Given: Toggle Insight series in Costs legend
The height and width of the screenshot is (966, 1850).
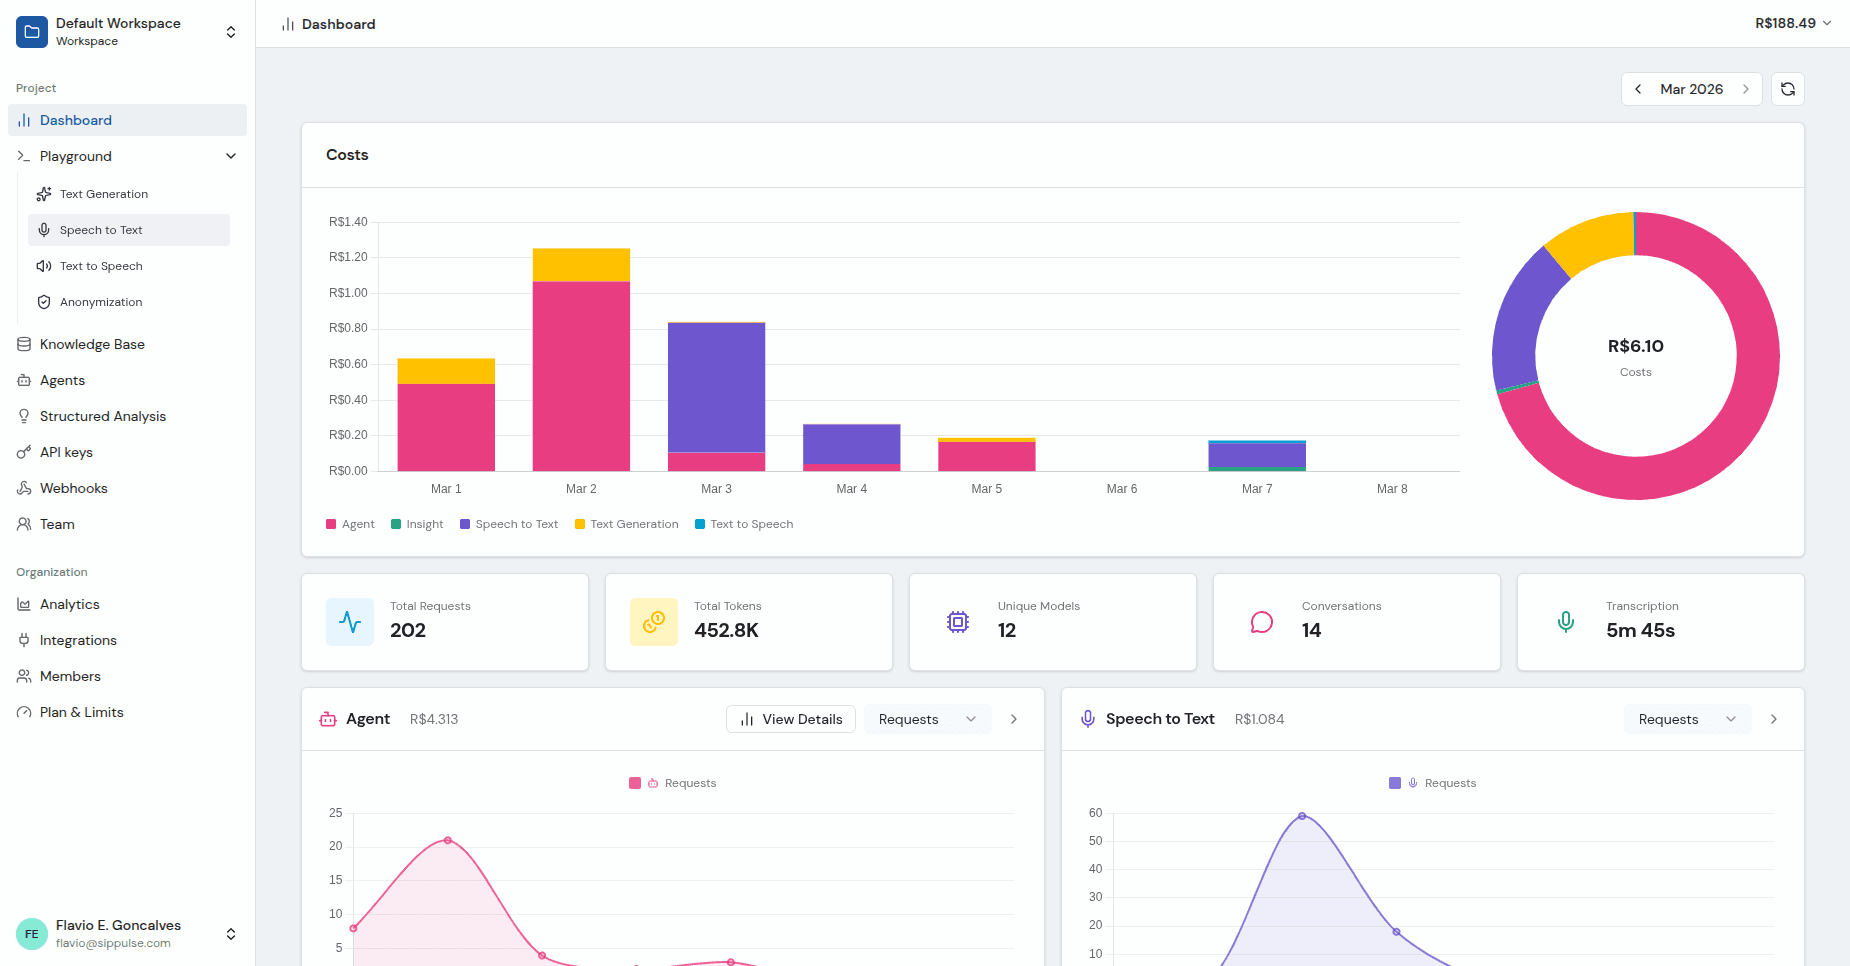Looking at the screenshot, I should click(417, 524).
